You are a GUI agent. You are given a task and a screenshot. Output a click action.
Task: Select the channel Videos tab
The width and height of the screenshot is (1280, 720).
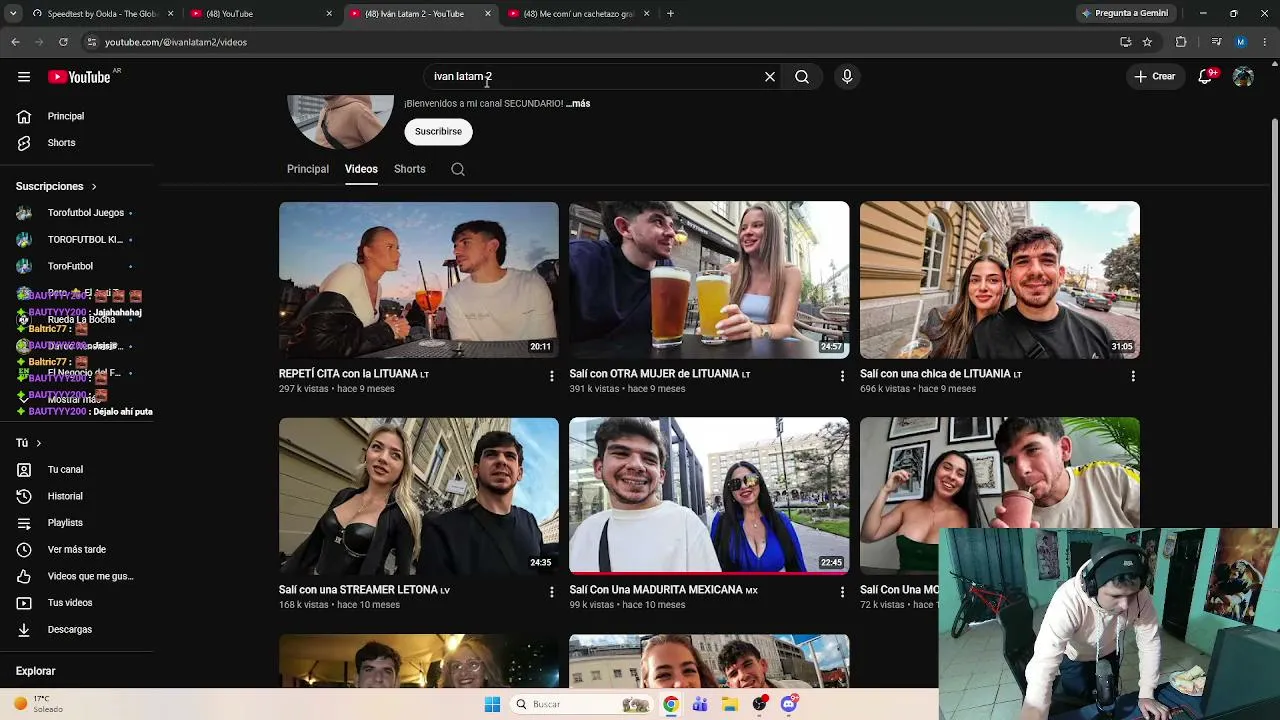[x=361, y=169]
